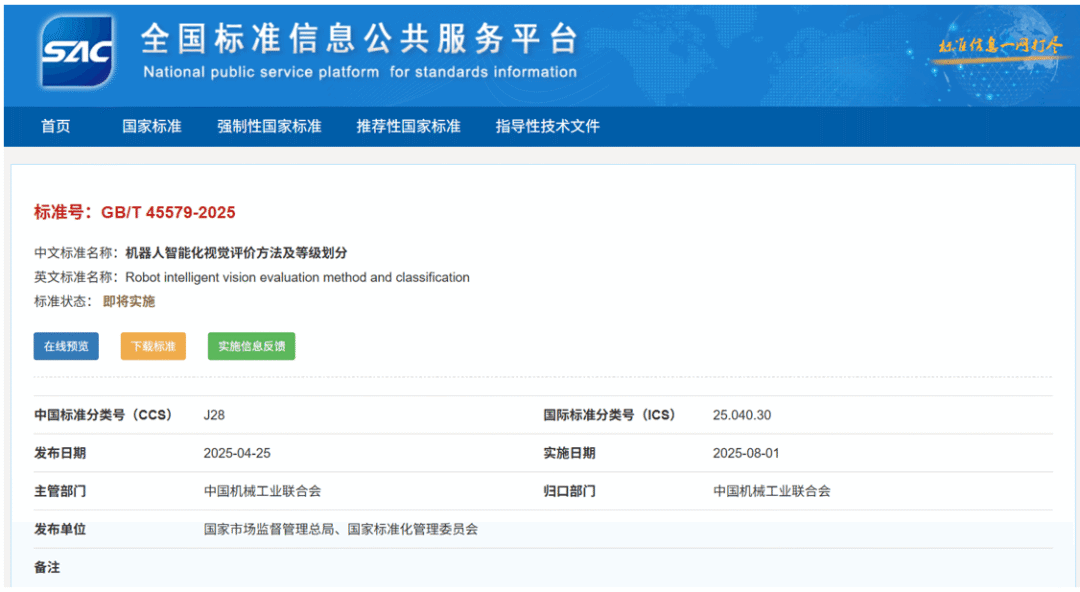The image size is (1080, 592).
Task: Open the 国家标准 navigation item
Action: 152,127
